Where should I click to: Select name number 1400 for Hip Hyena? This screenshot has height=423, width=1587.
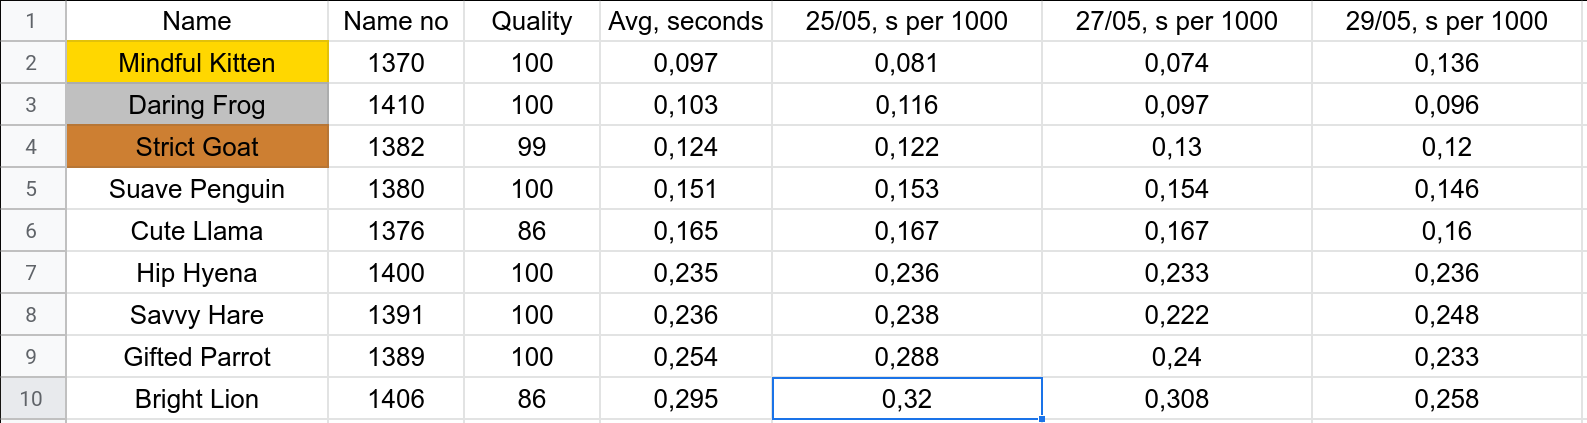coord(396,273)
